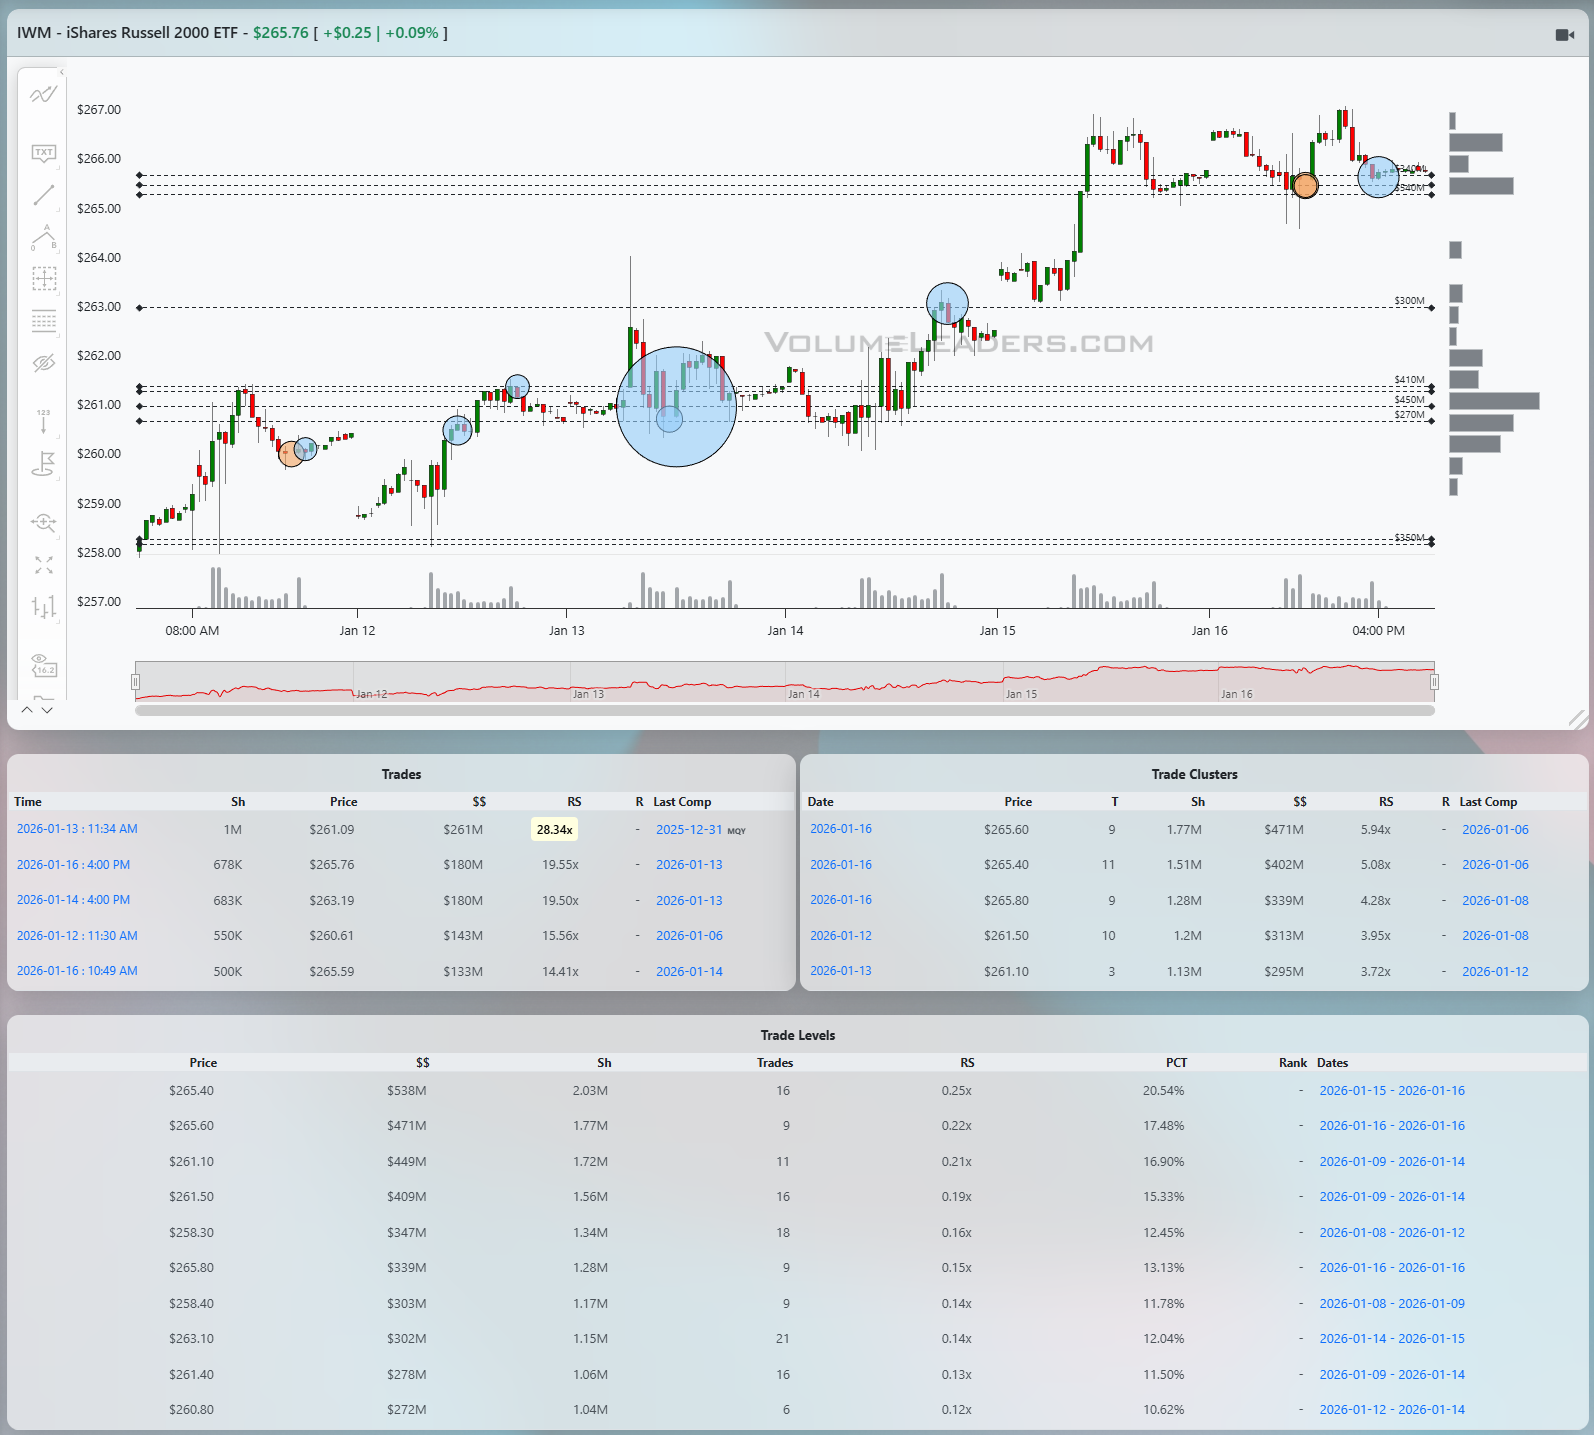
Task: Grab the left range selector handle
Action: [x=135, y=682]
